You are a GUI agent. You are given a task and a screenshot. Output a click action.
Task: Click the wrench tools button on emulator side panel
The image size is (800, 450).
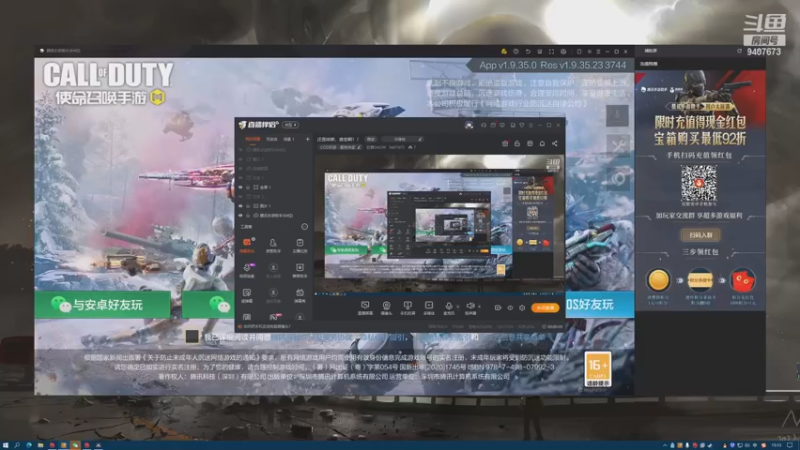(617, 146)
